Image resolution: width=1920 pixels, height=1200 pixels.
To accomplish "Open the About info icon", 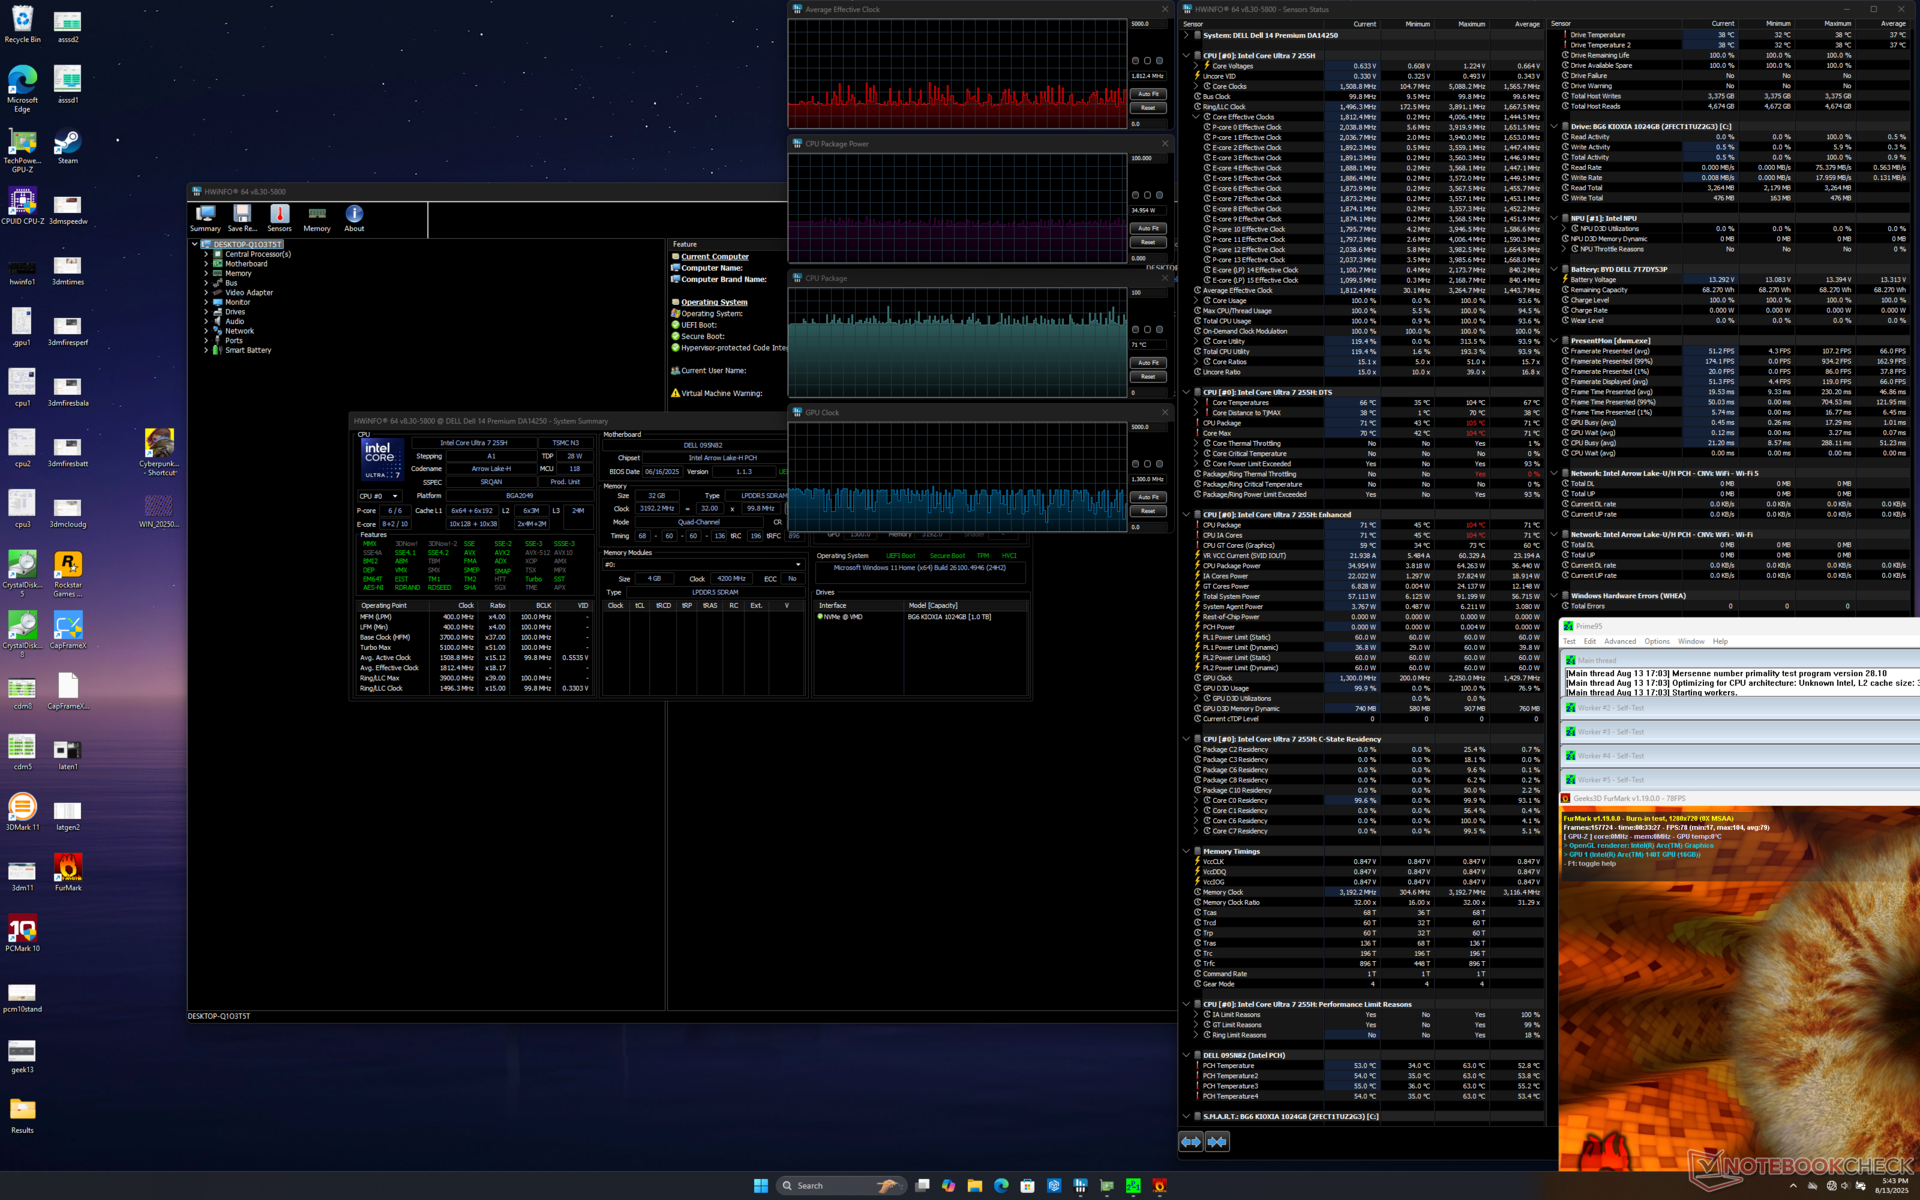I will (x=354, y=218).
